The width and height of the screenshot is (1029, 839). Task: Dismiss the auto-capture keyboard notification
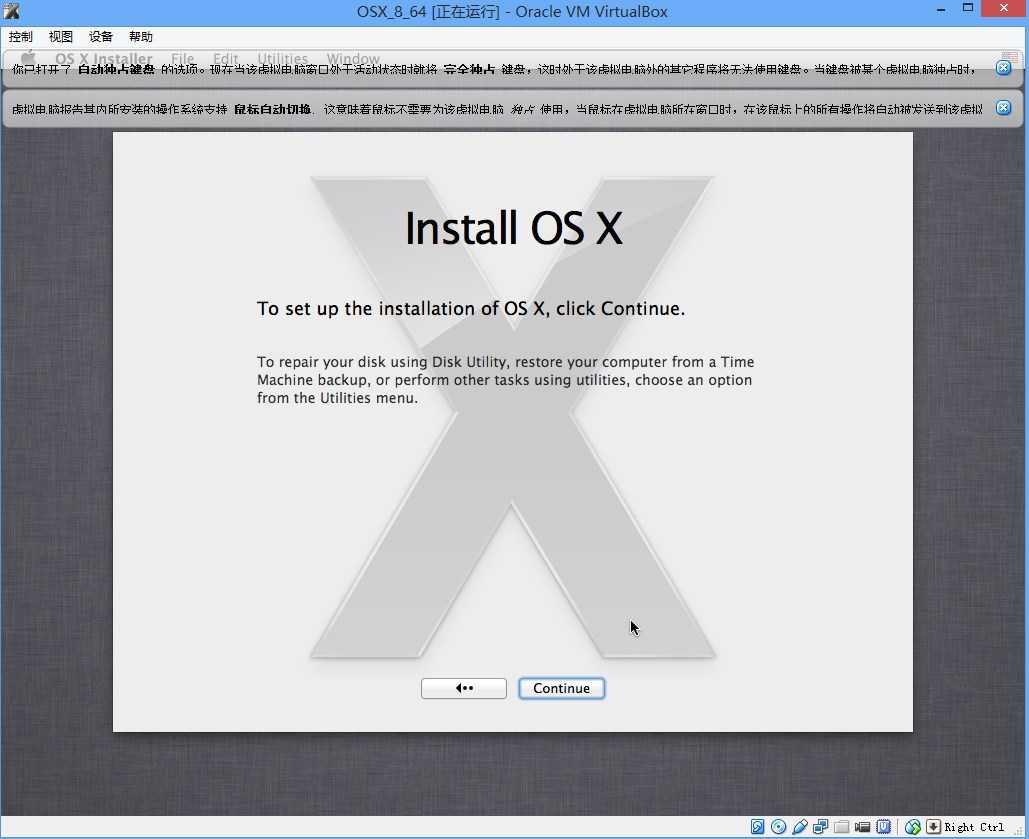[x=1003, y=68]
